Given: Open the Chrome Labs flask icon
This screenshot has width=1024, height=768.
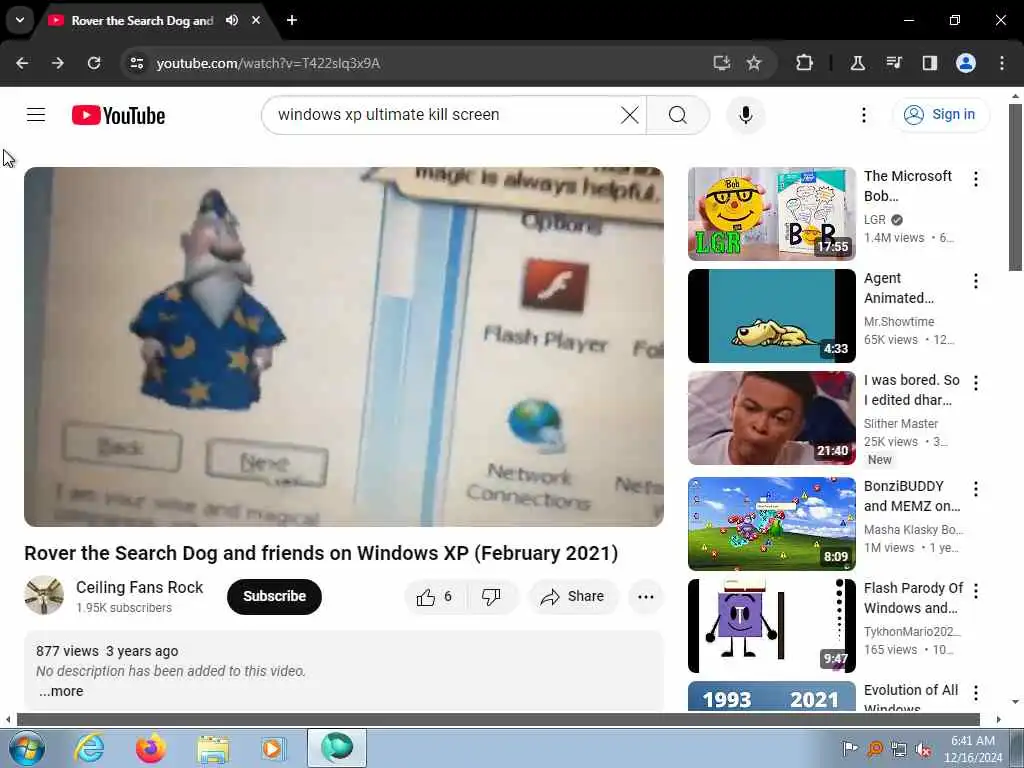Looking at the screenshot, I should pyautogui.click(x=857, y=63).
